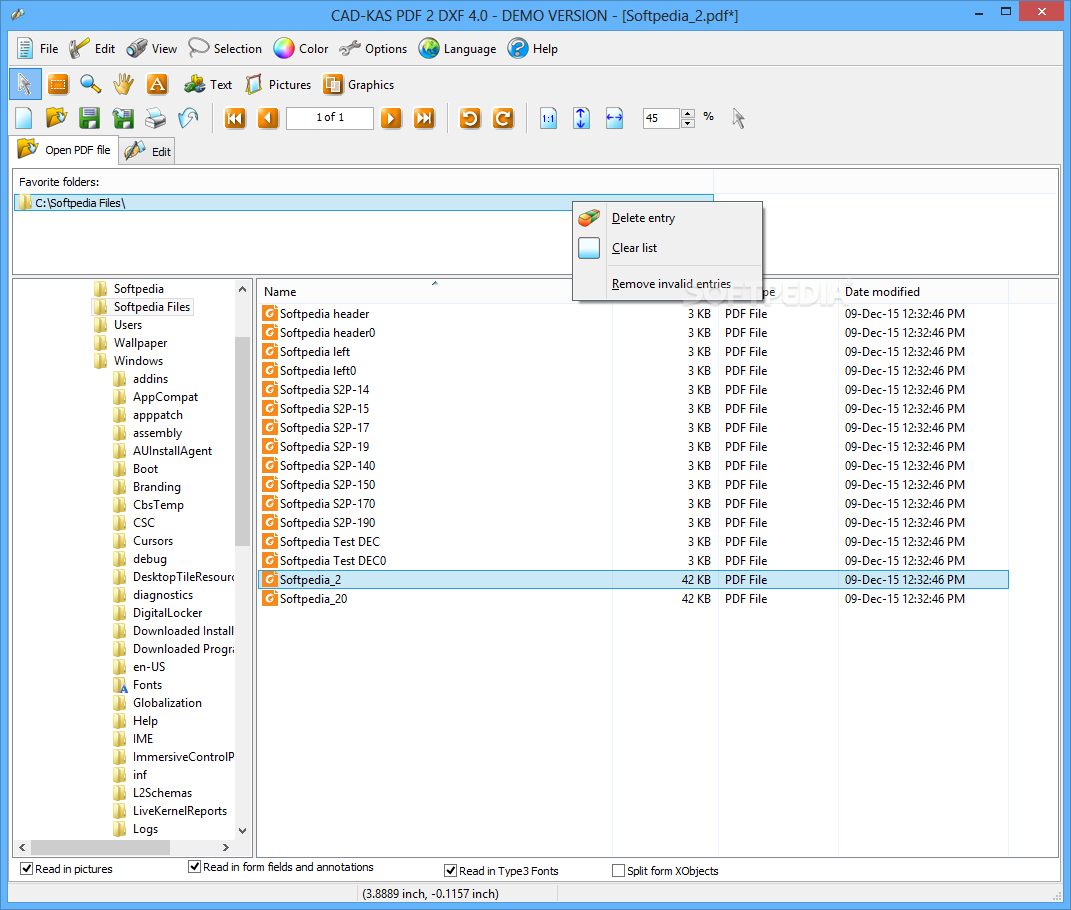Activate the rectangle selection tool
Viewport: 1071px width, 910px height.
click(58, 85)
